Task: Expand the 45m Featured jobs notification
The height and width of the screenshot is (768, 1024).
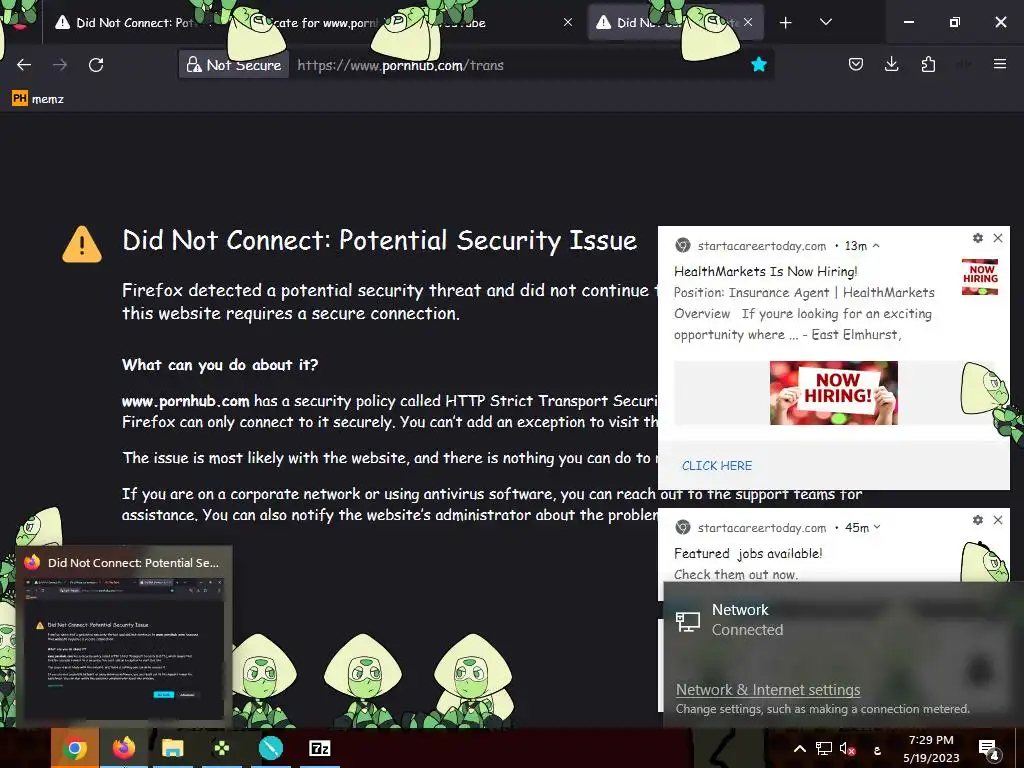Action: coord(876,527)
